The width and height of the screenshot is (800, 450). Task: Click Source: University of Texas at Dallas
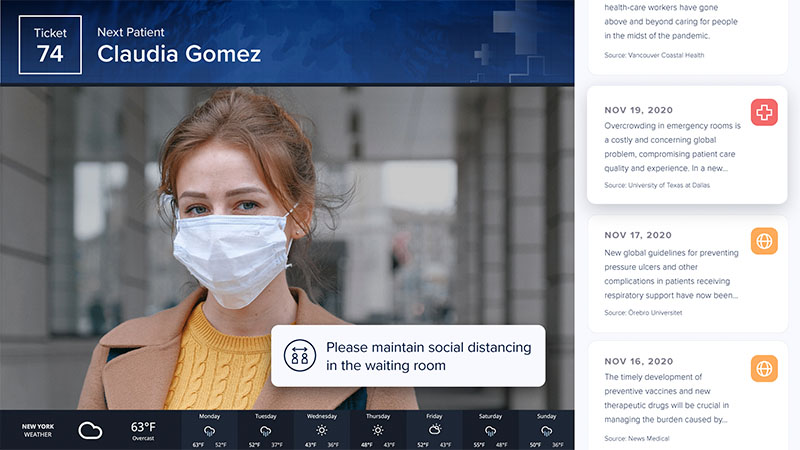coord(657,185)
